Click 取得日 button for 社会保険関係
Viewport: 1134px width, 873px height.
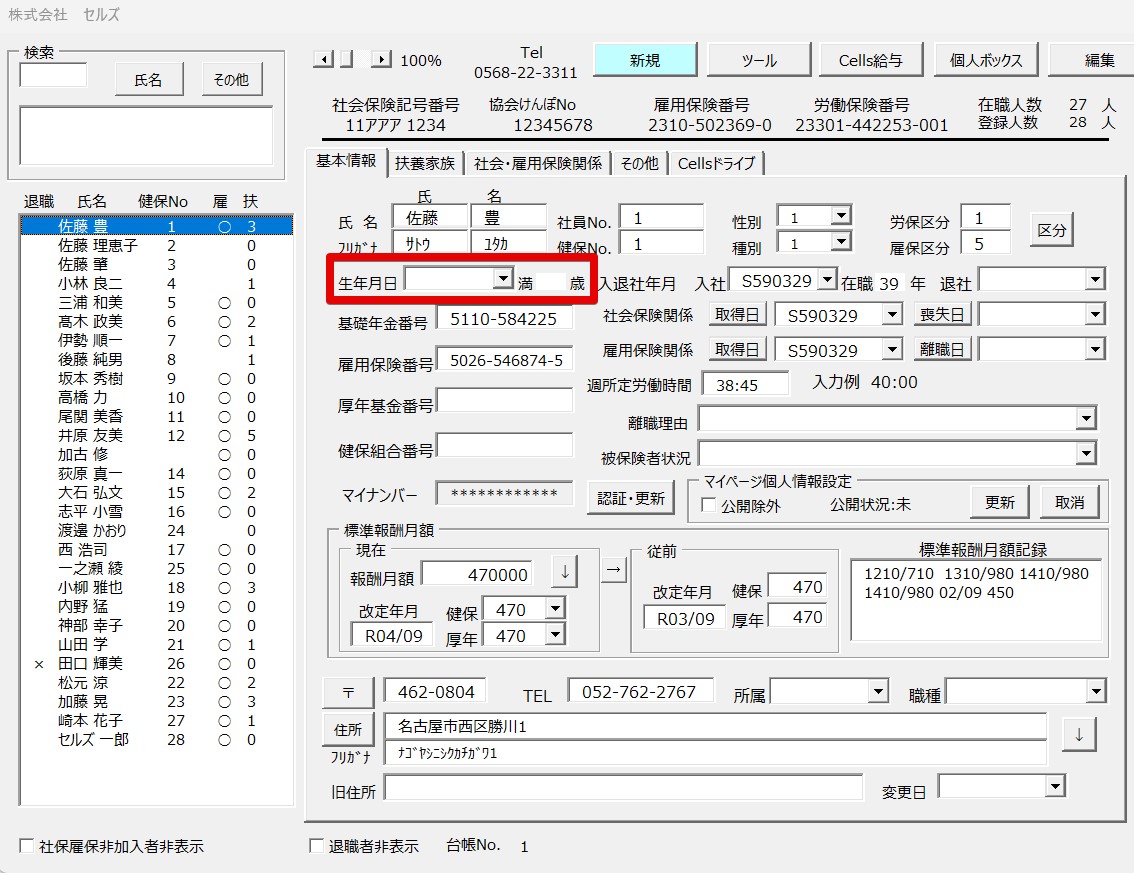[737, 315]
